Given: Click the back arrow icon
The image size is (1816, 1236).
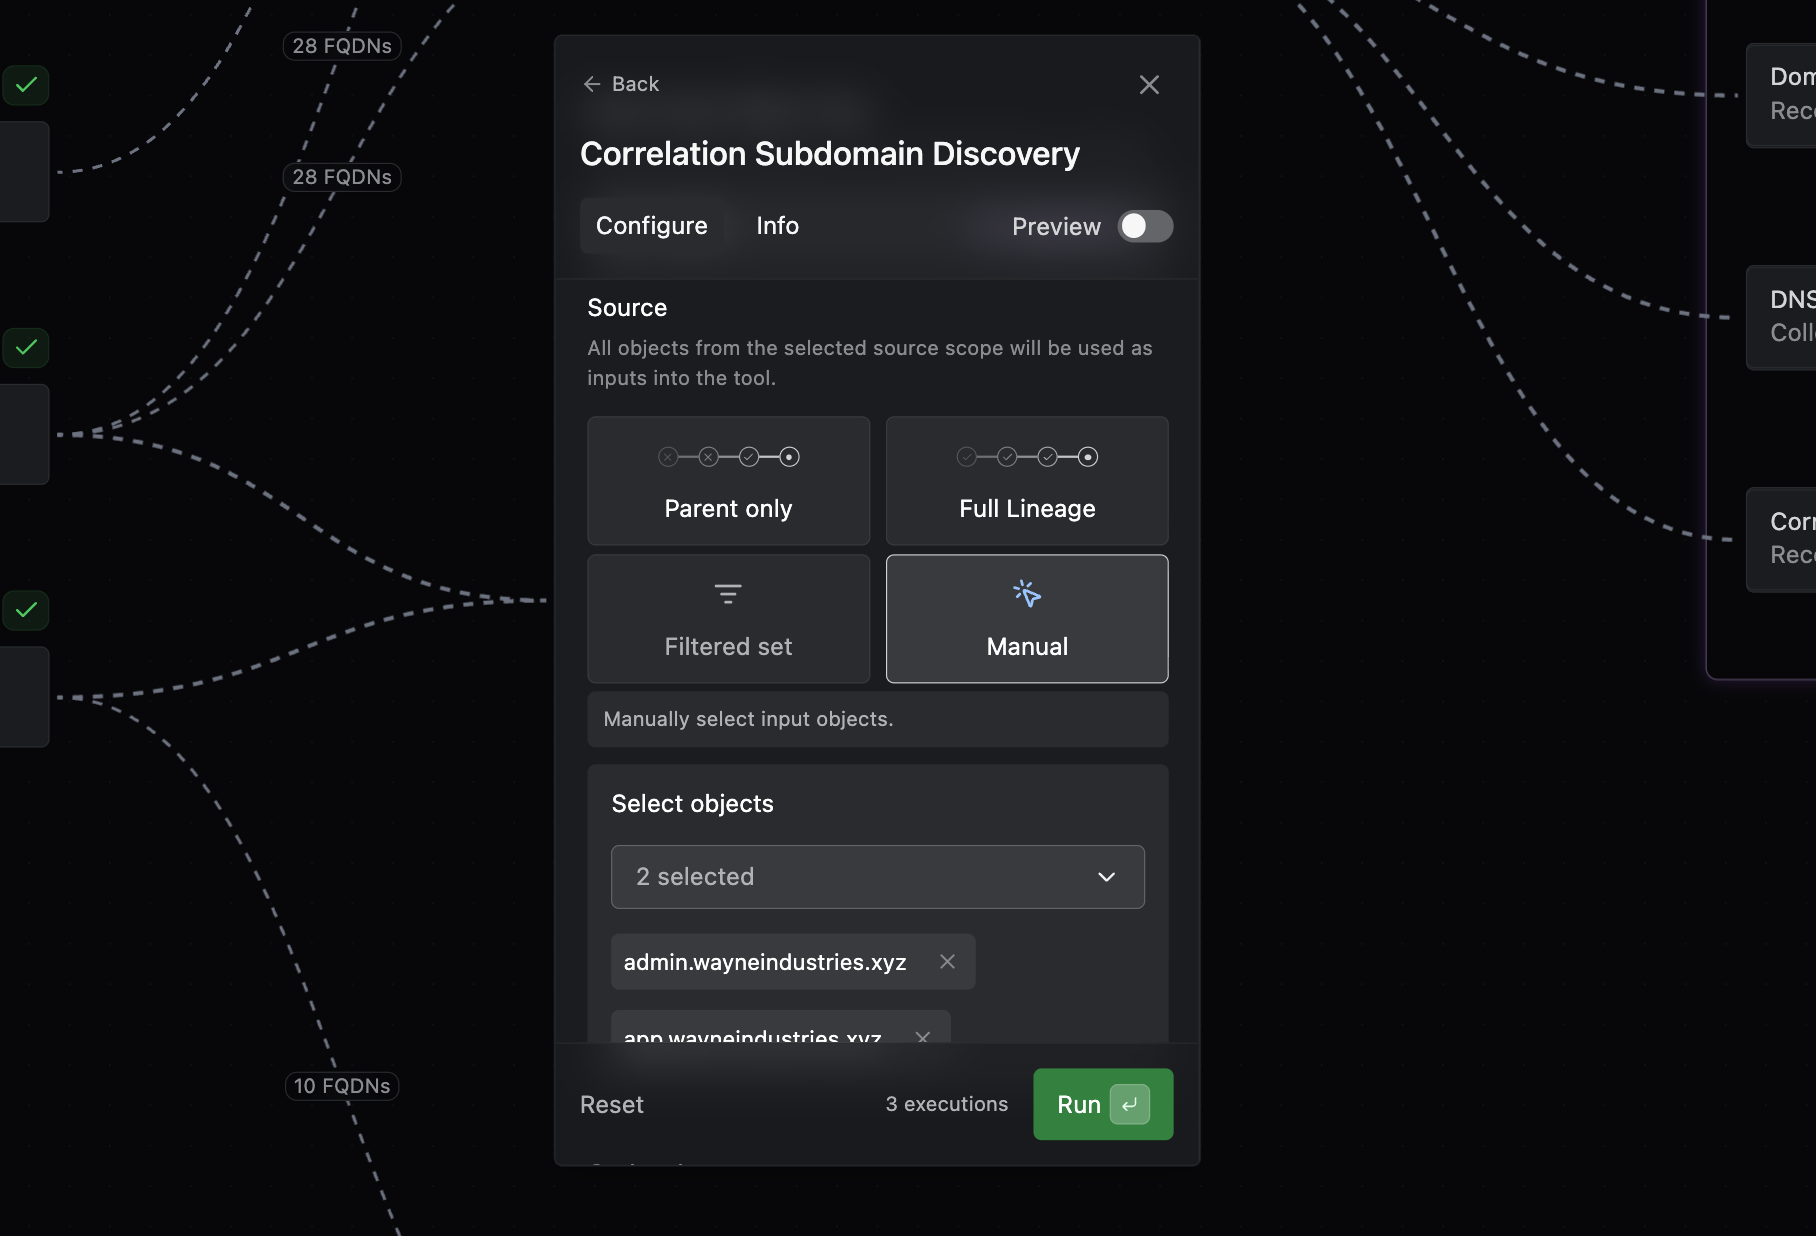Looking at the screenshot, I should point(592,84).
